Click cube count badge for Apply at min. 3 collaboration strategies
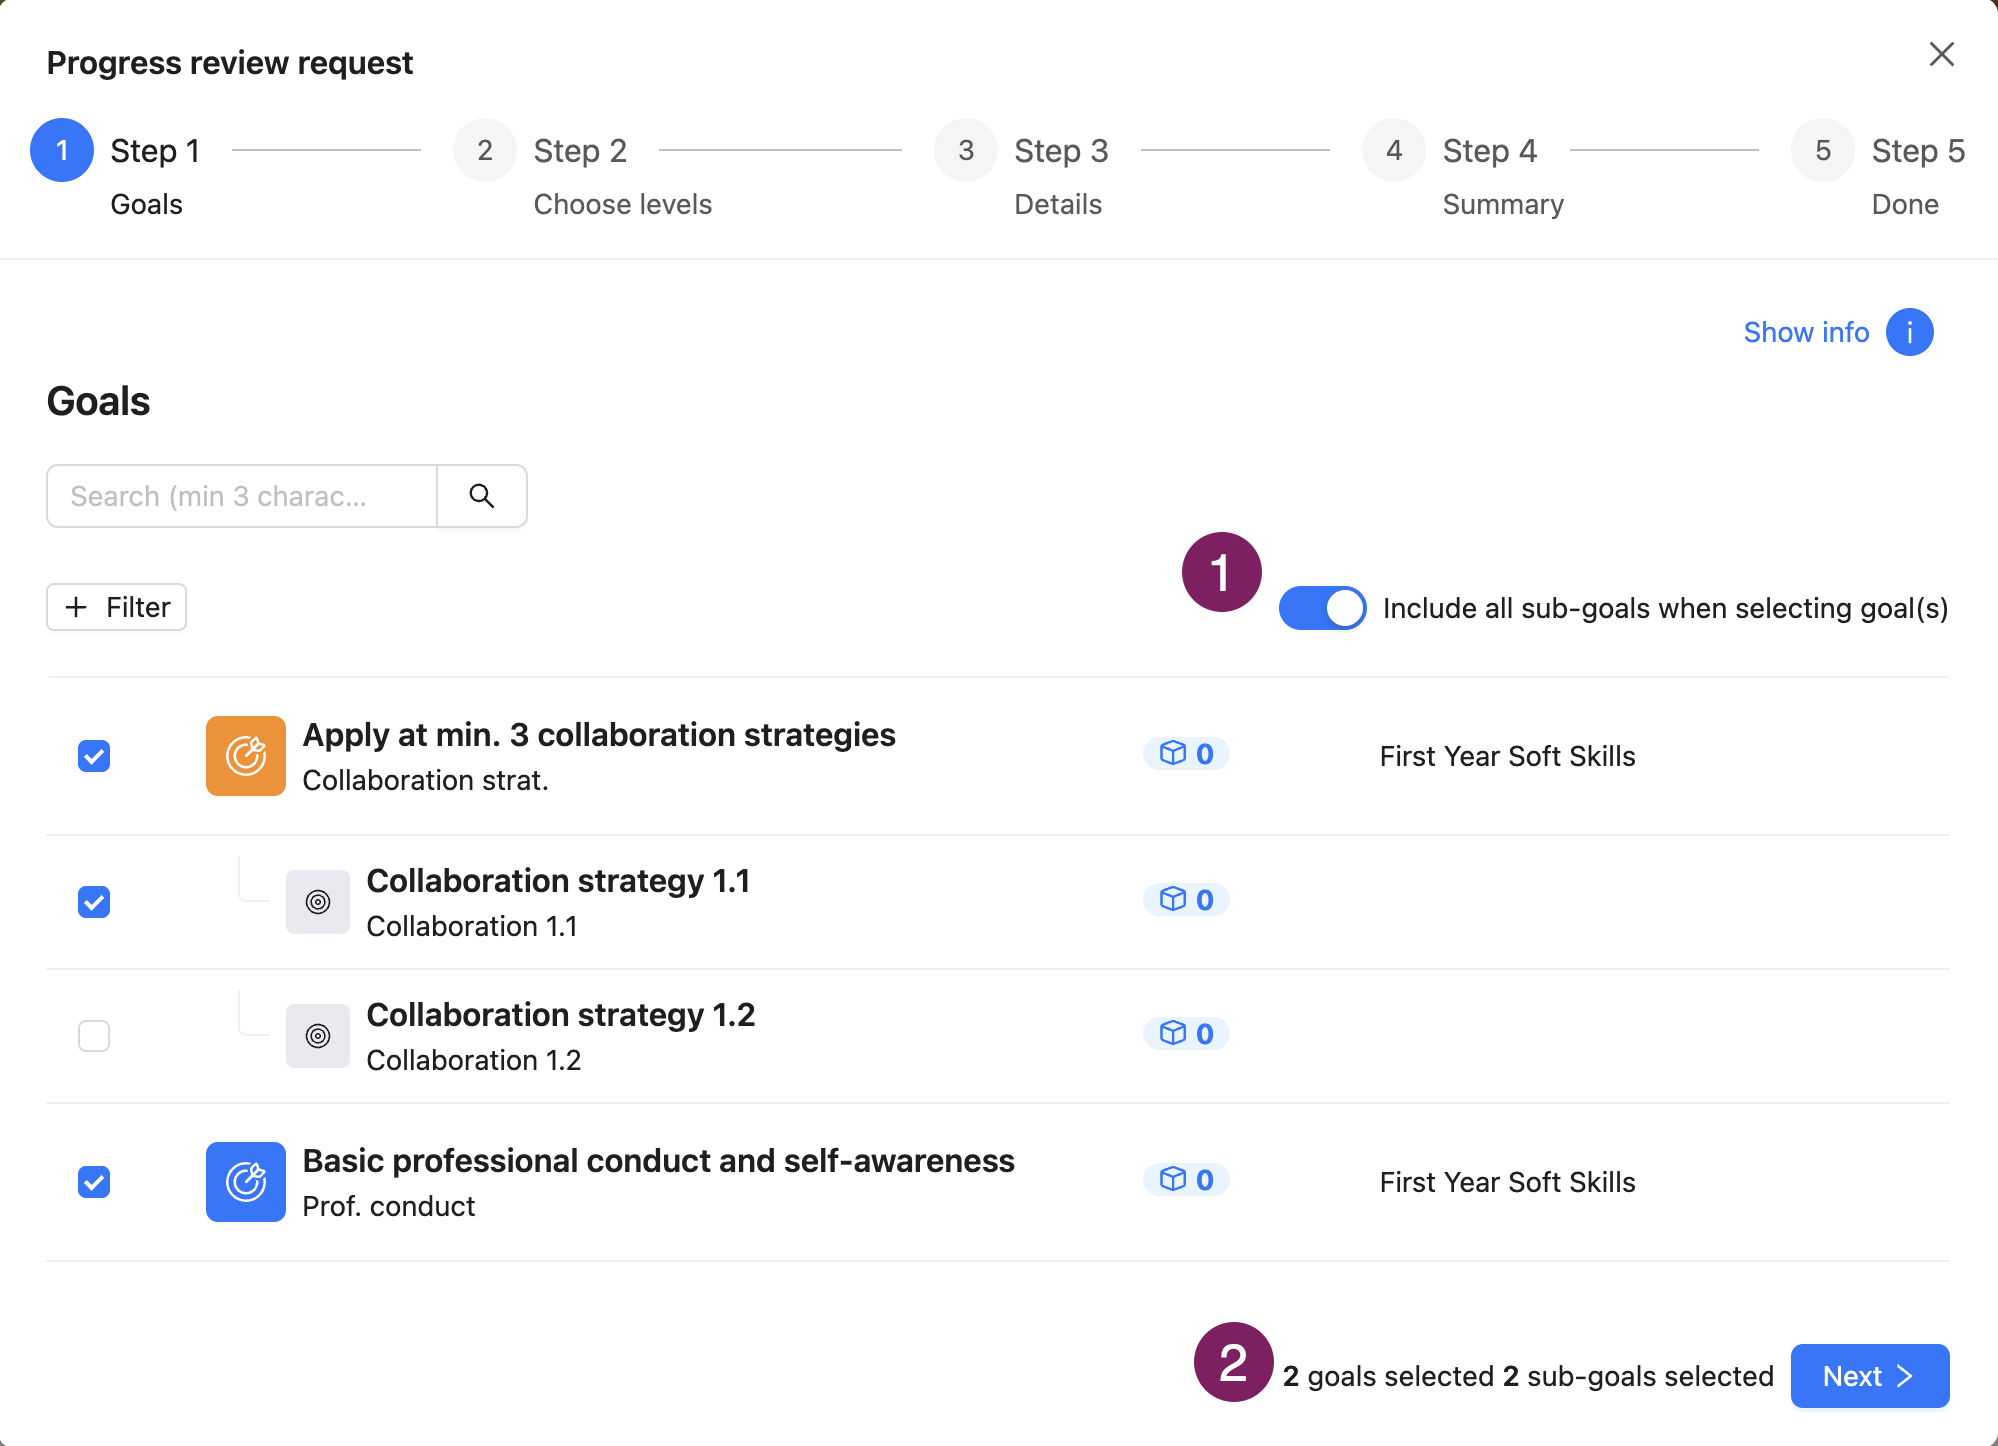 pos(1186,754)
